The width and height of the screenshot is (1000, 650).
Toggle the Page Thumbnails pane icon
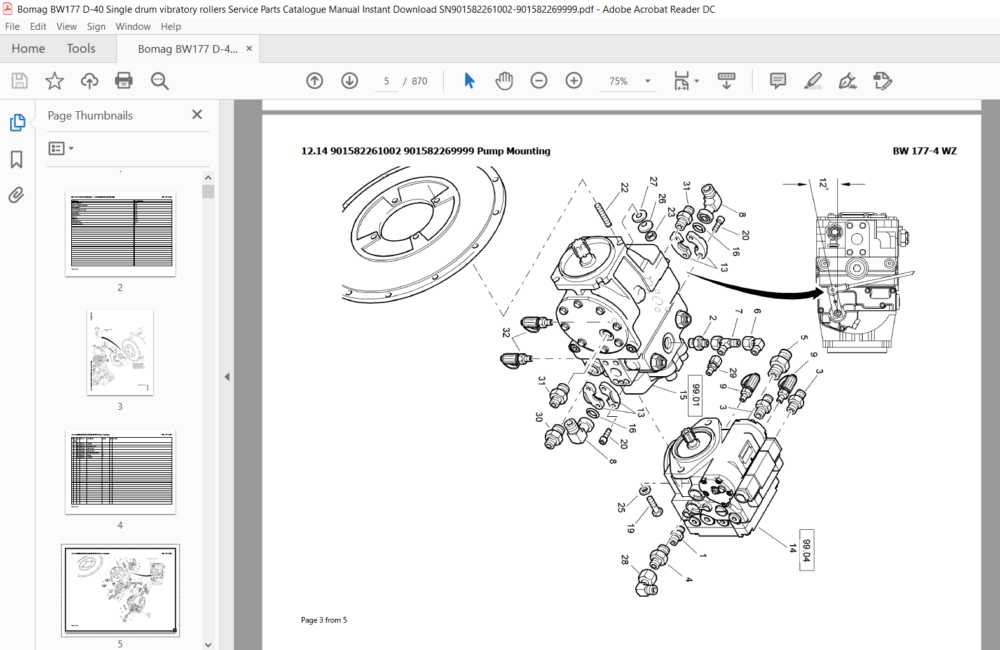(x=17, y=122)
